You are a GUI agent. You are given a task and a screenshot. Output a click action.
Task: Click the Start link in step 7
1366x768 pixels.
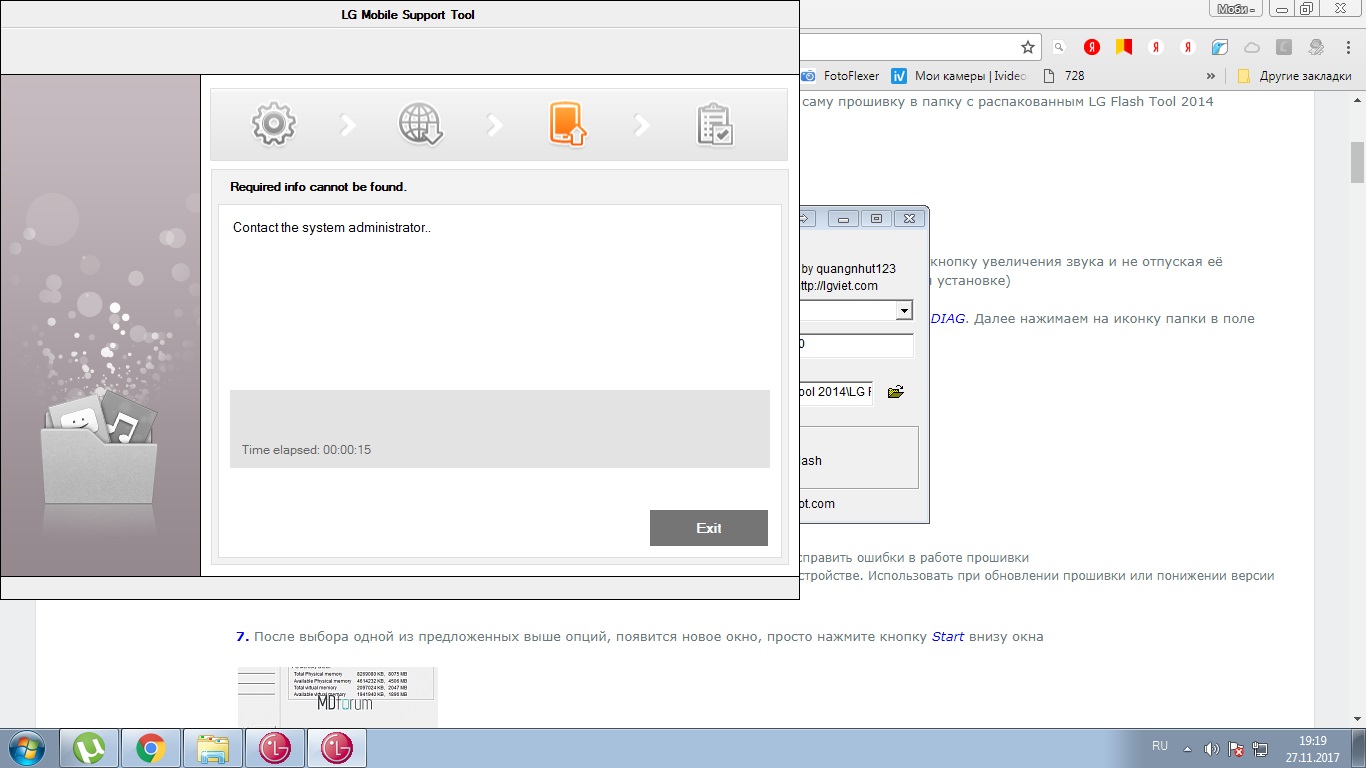point(948,636)
